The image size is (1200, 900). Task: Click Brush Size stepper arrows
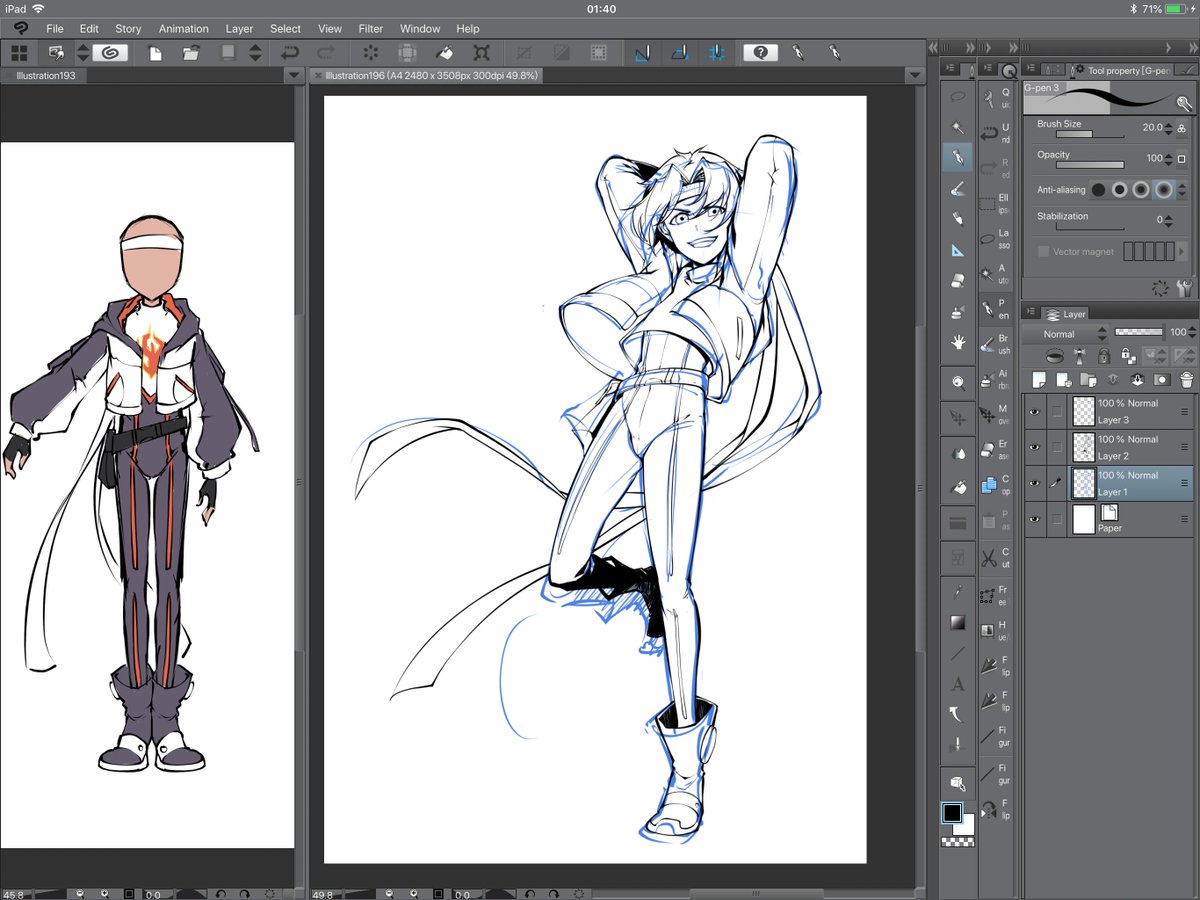1168,128
